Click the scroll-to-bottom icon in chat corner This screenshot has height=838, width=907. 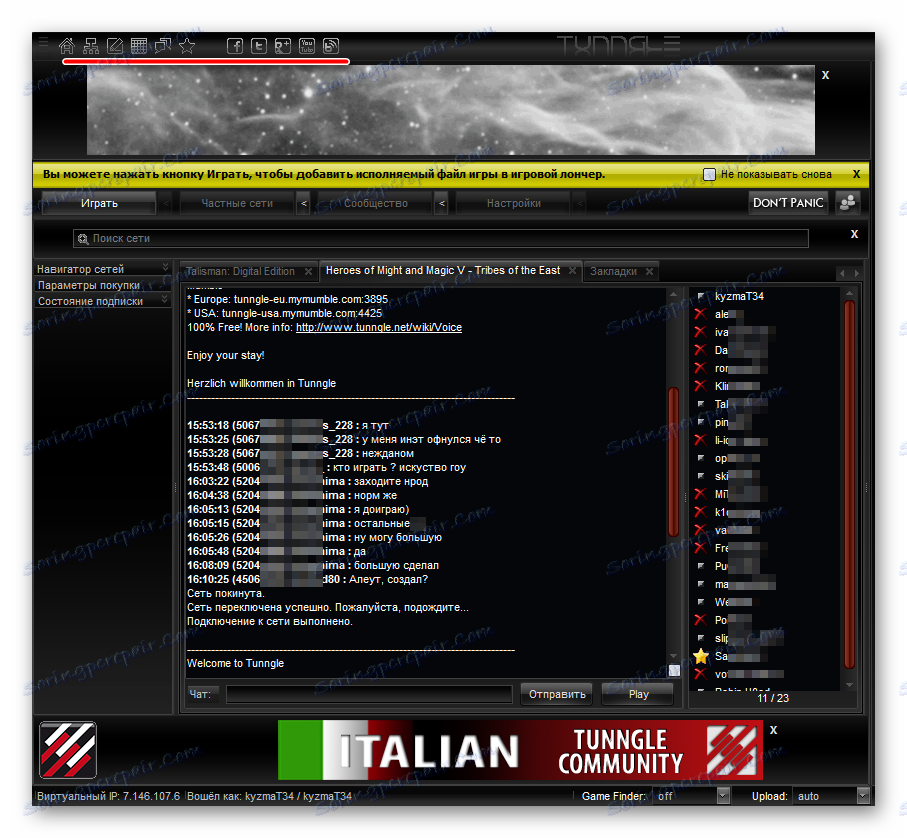coord(674,670)
